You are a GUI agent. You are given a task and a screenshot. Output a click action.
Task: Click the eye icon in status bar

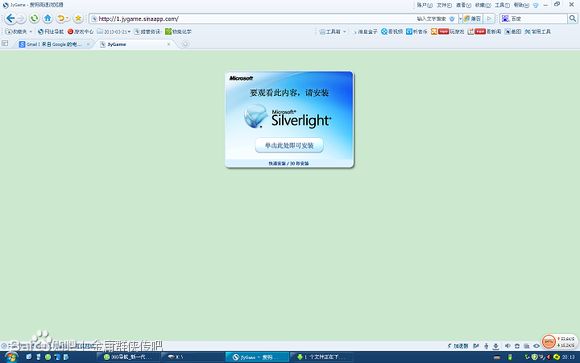tap(536, 346)
